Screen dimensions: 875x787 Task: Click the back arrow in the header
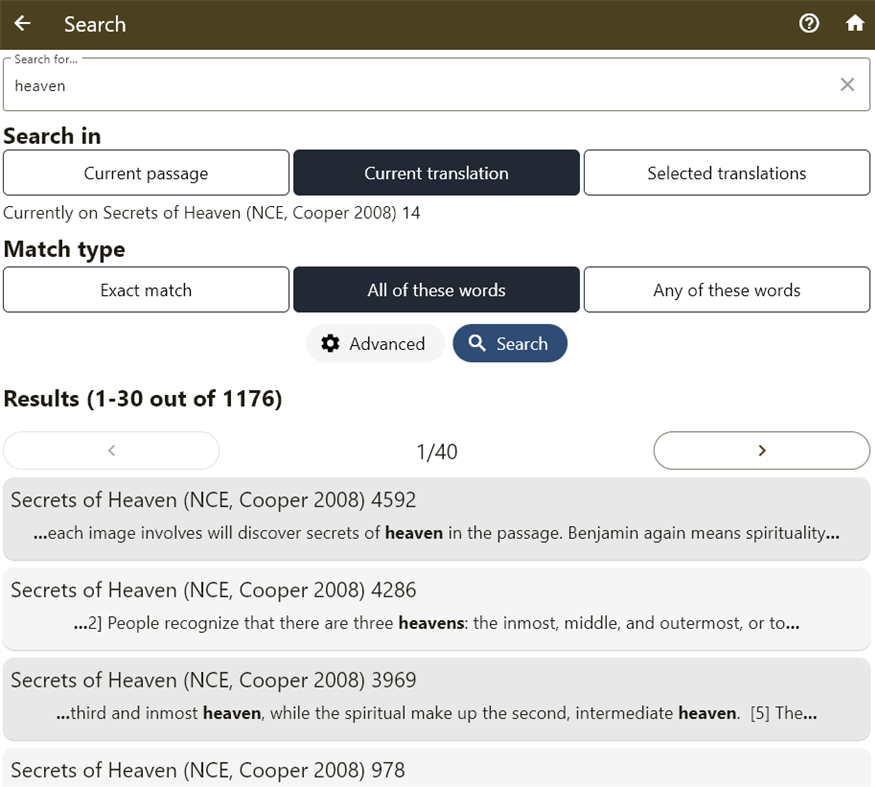[22, 23]
